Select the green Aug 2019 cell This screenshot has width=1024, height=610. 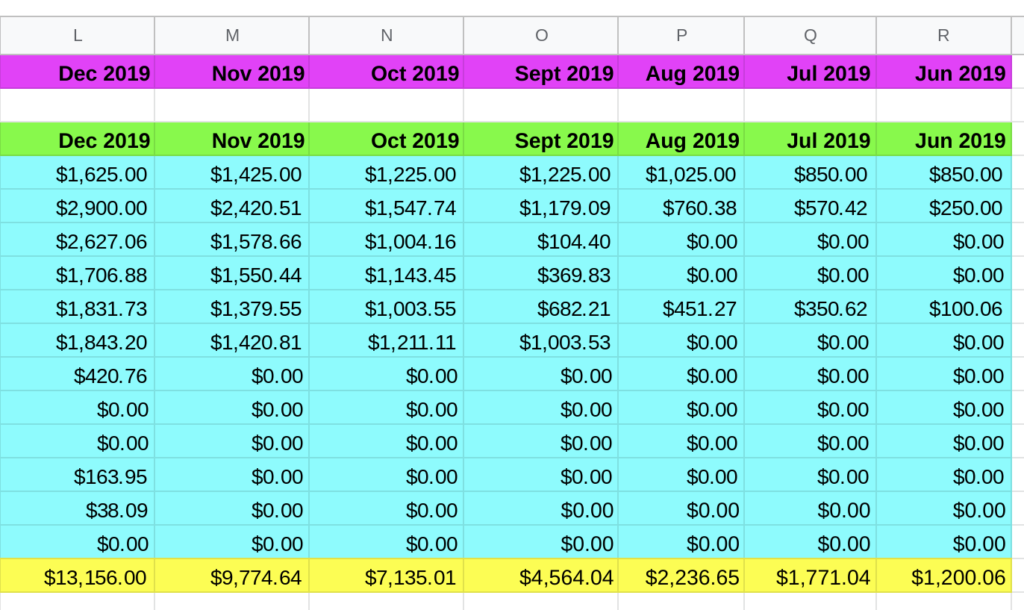(x=681, y=140)
